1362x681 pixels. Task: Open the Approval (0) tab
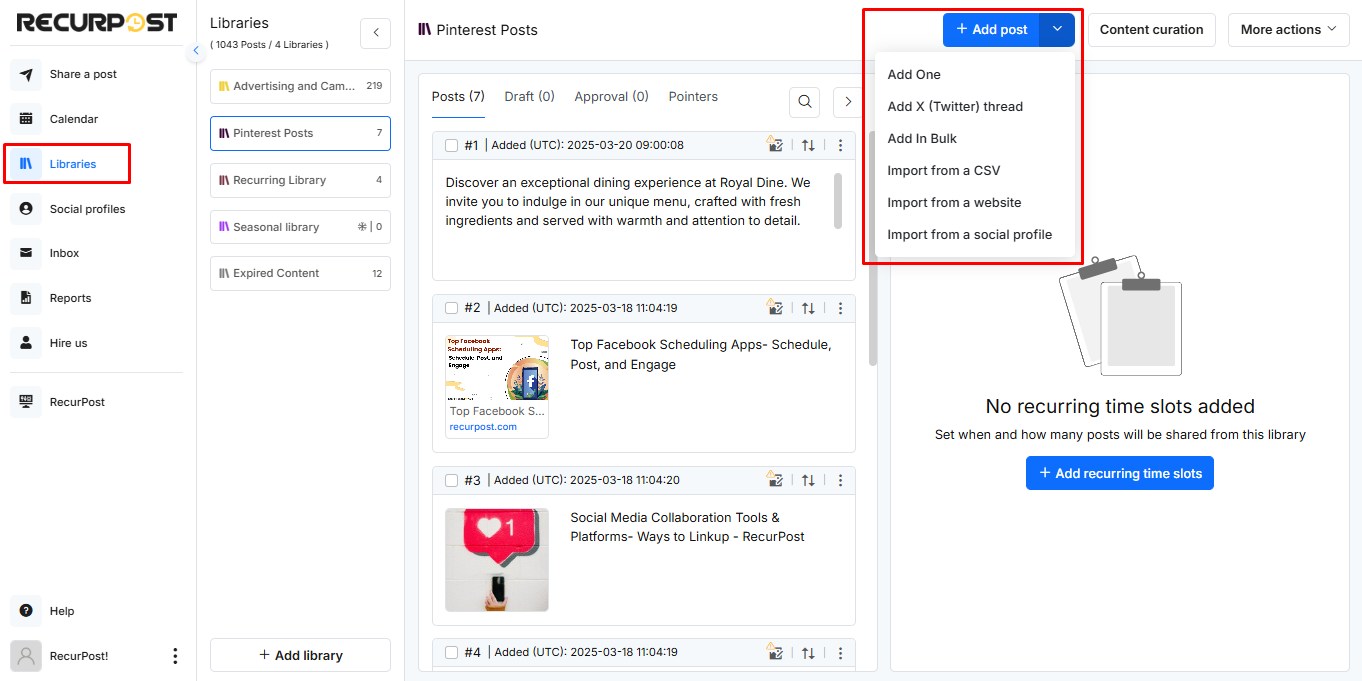[x=611, y=97]
